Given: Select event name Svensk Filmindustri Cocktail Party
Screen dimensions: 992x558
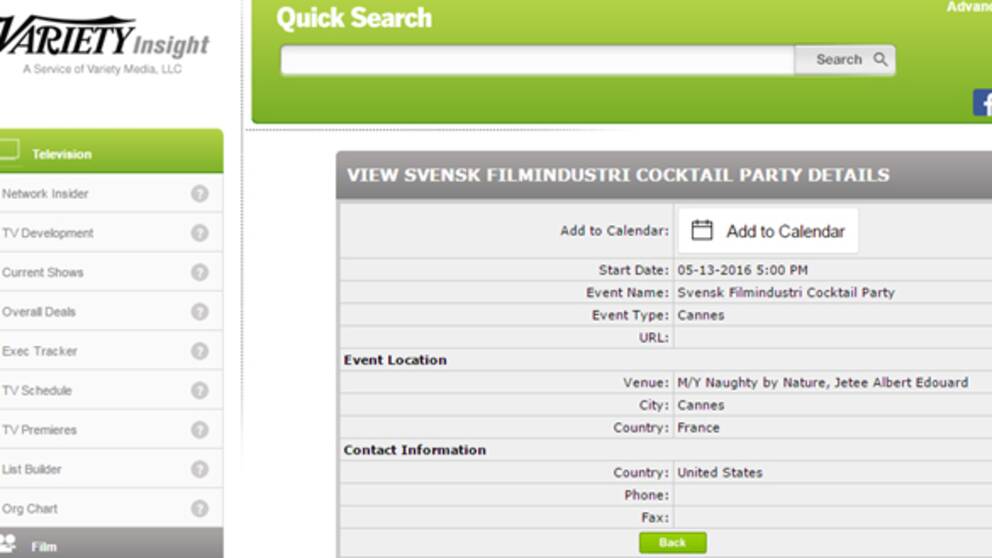Looking at the screenshot, I should click(786, 292).
